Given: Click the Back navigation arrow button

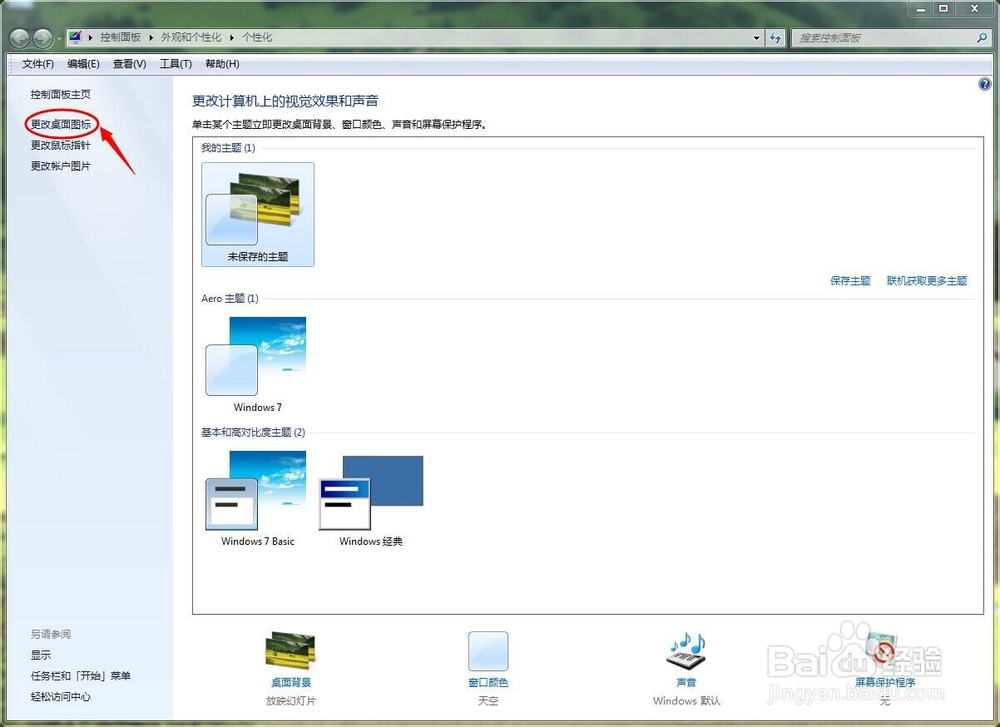Looking at the screenshot, I should [20, 39].
